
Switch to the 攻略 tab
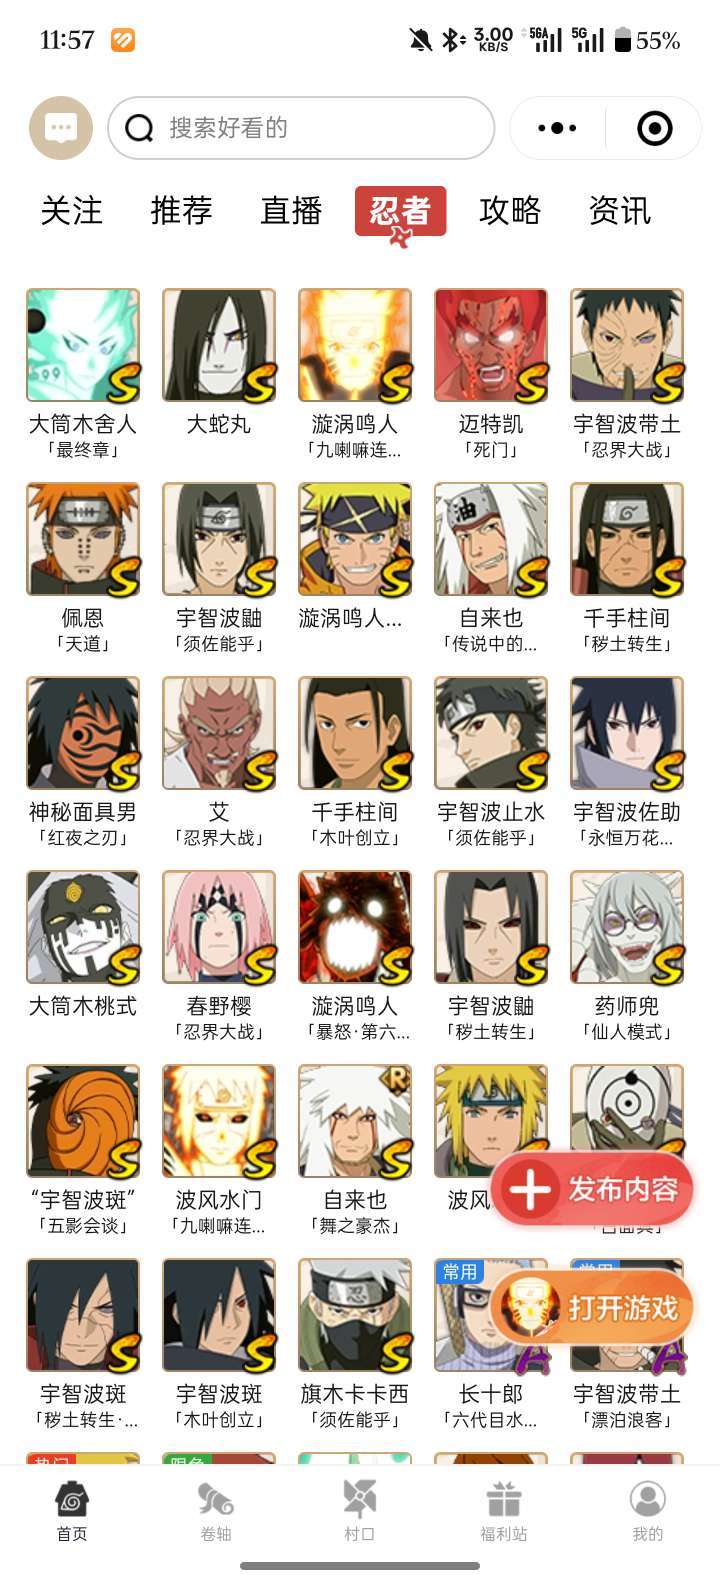coord(510,211)
